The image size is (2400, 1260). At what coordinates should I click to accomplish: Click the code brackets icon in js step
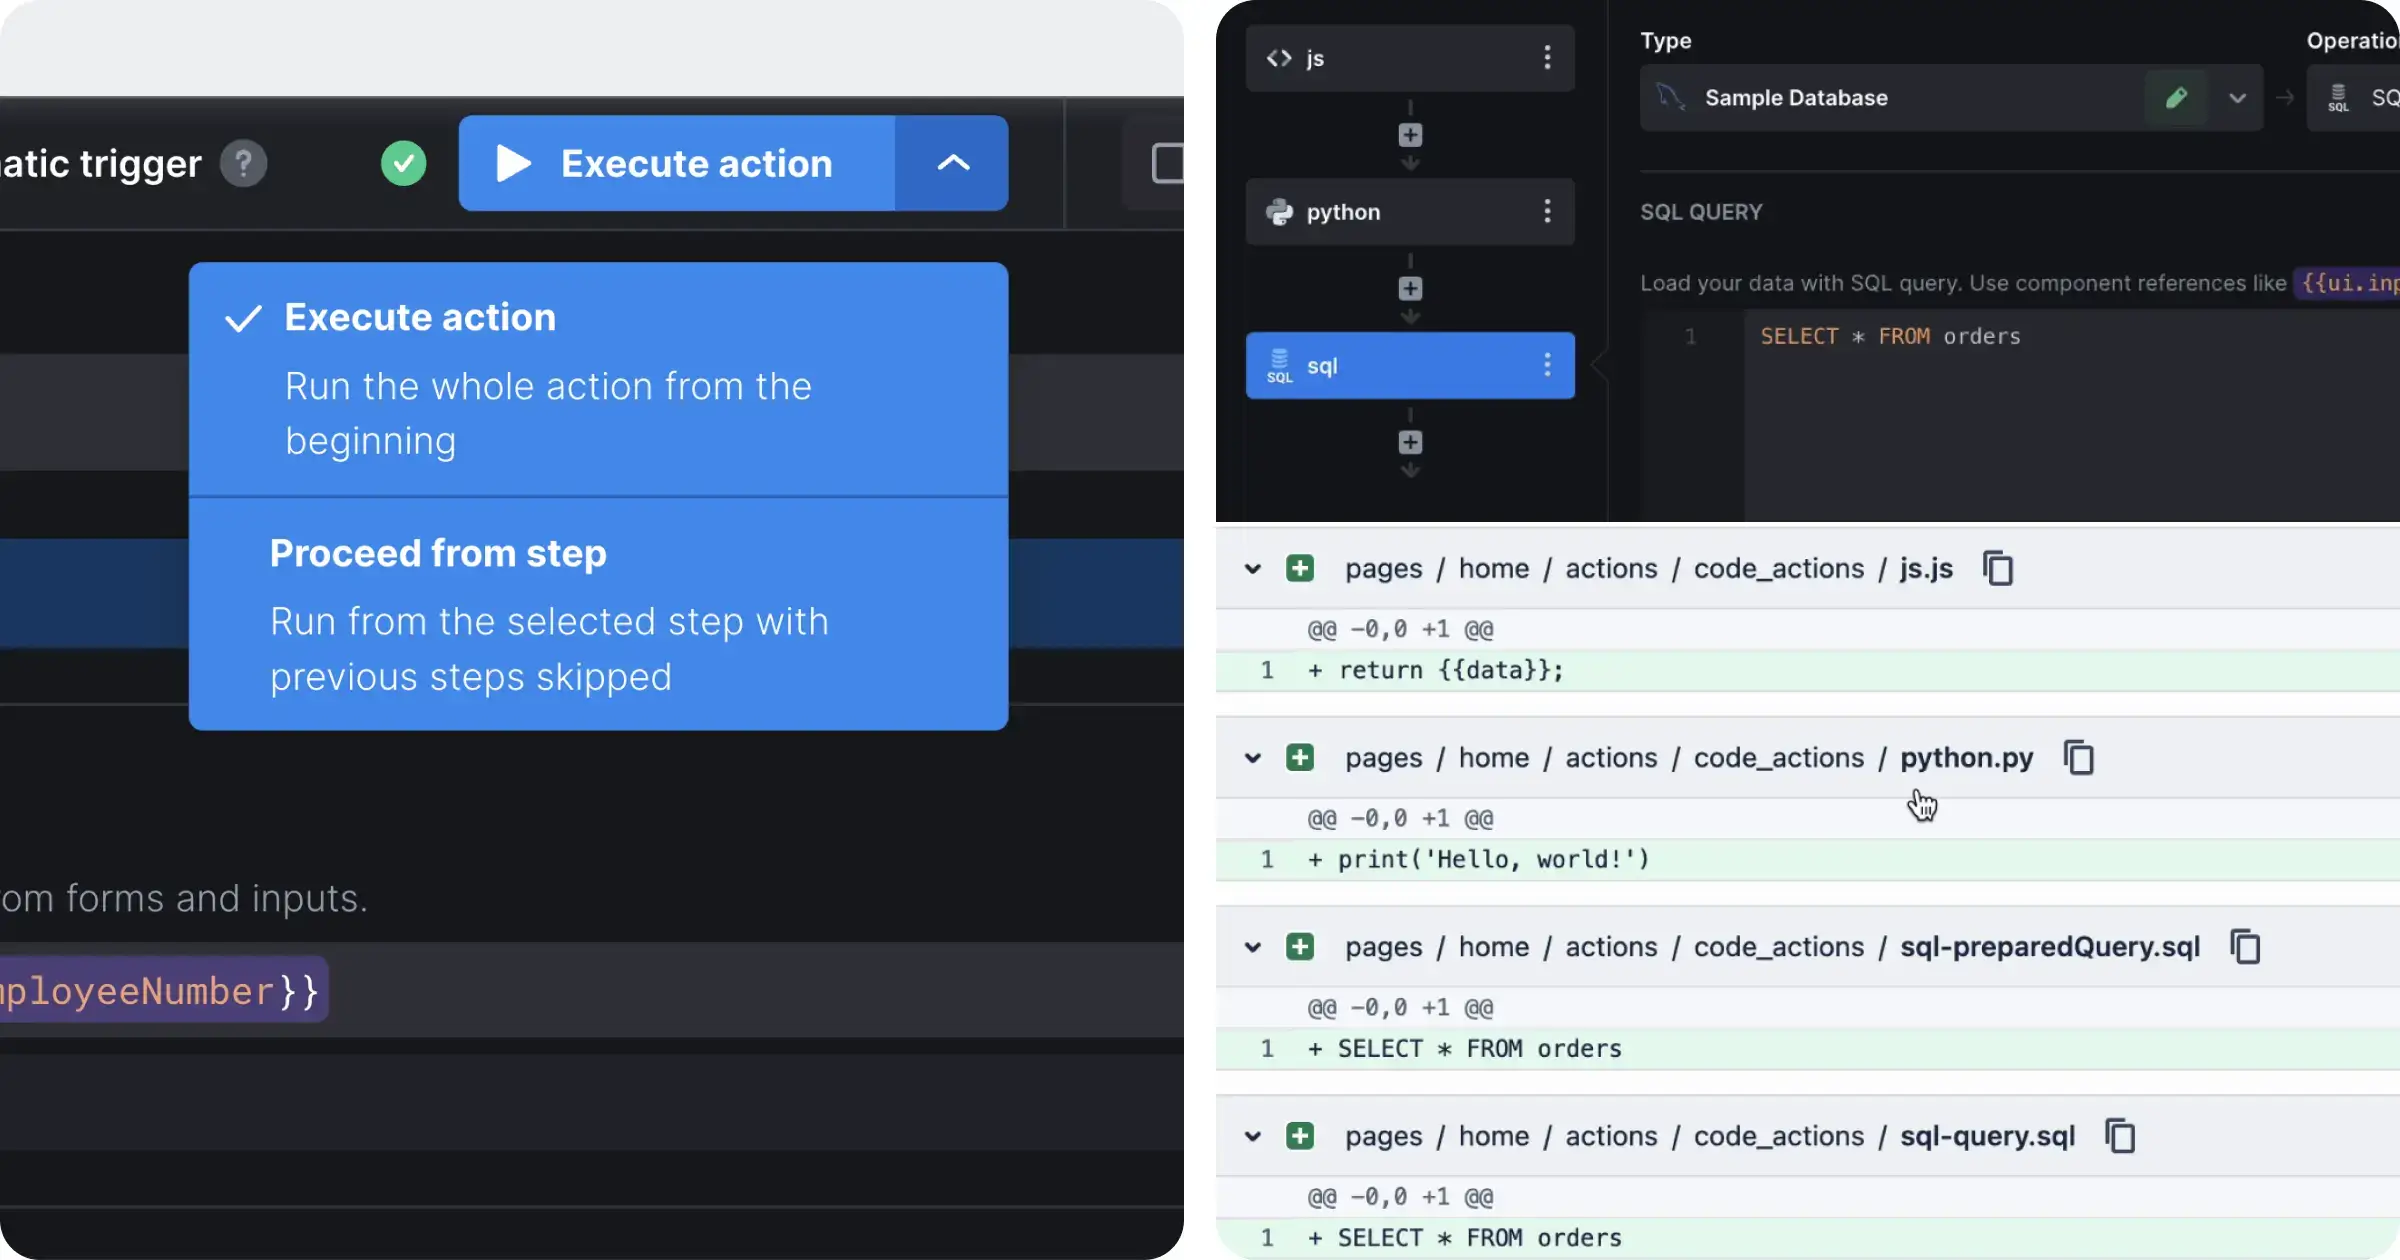click(x=1279, y=58)
